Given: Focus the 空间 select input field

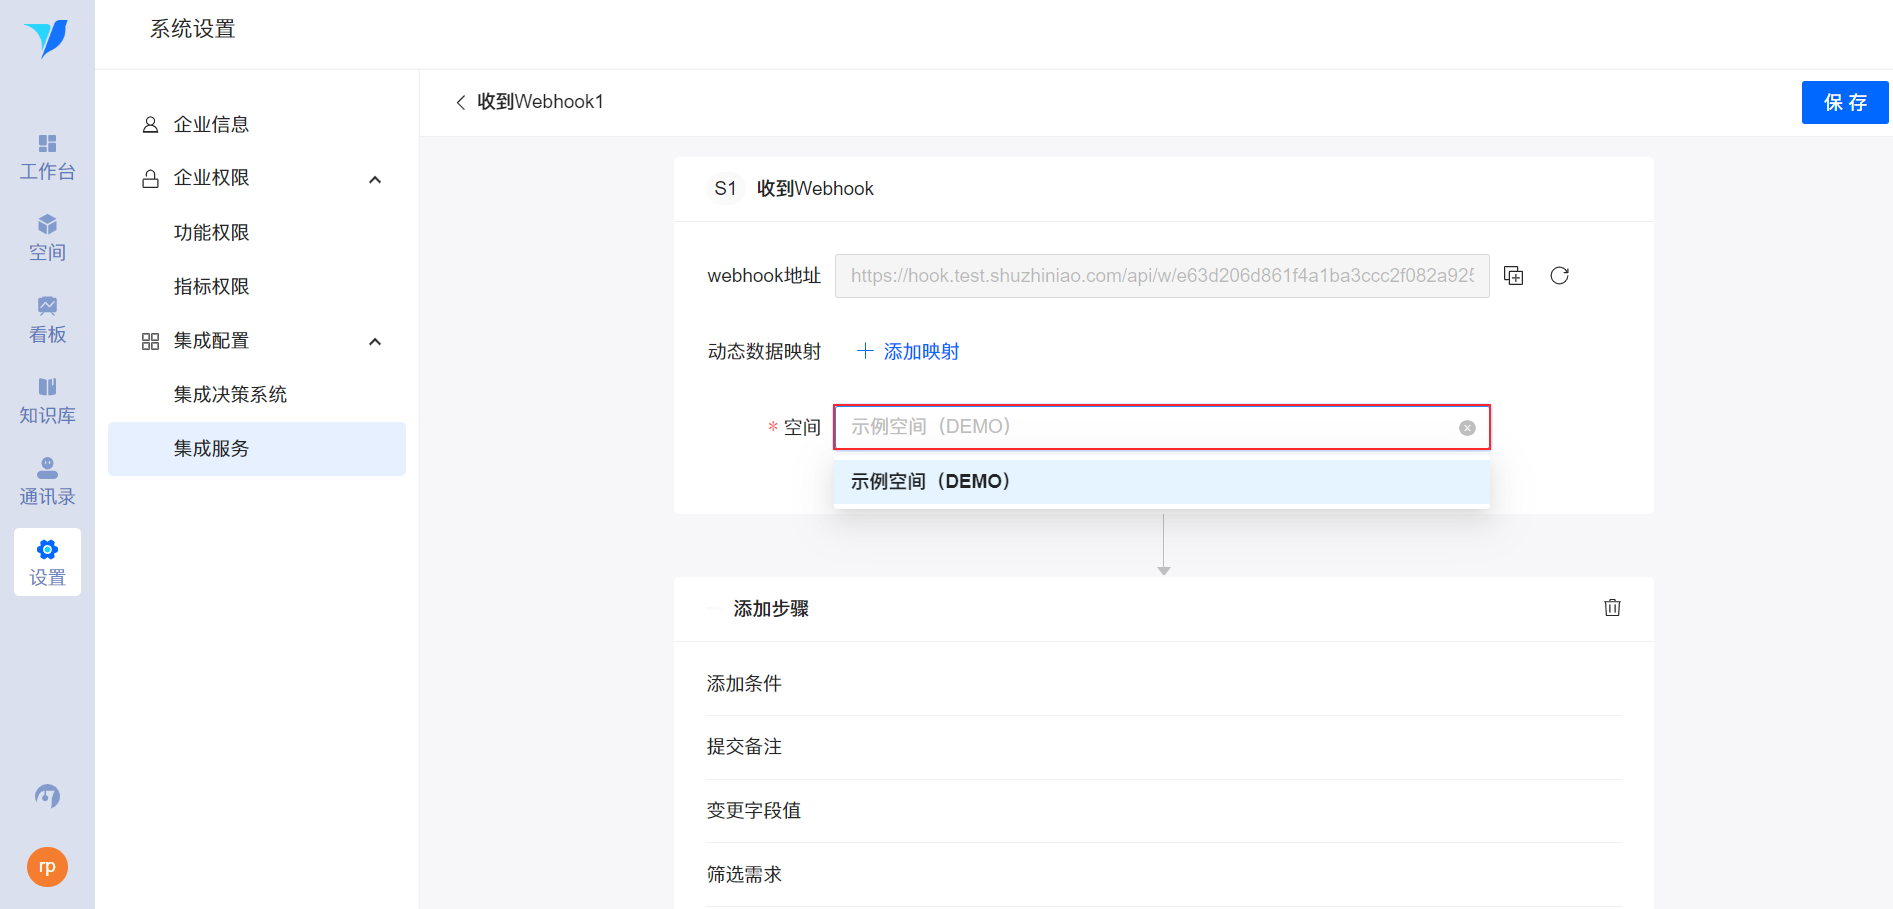Looking at the screenshot, I should pyautogui.click(x=1162, y=427).
